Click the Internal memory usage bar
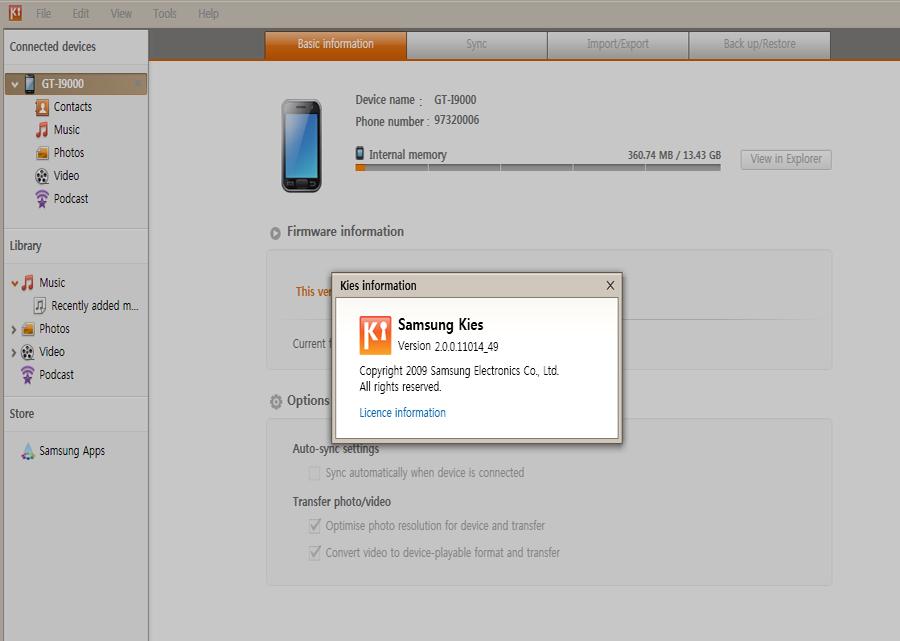Viewport: 900px width, 641px height. (538, 168)
